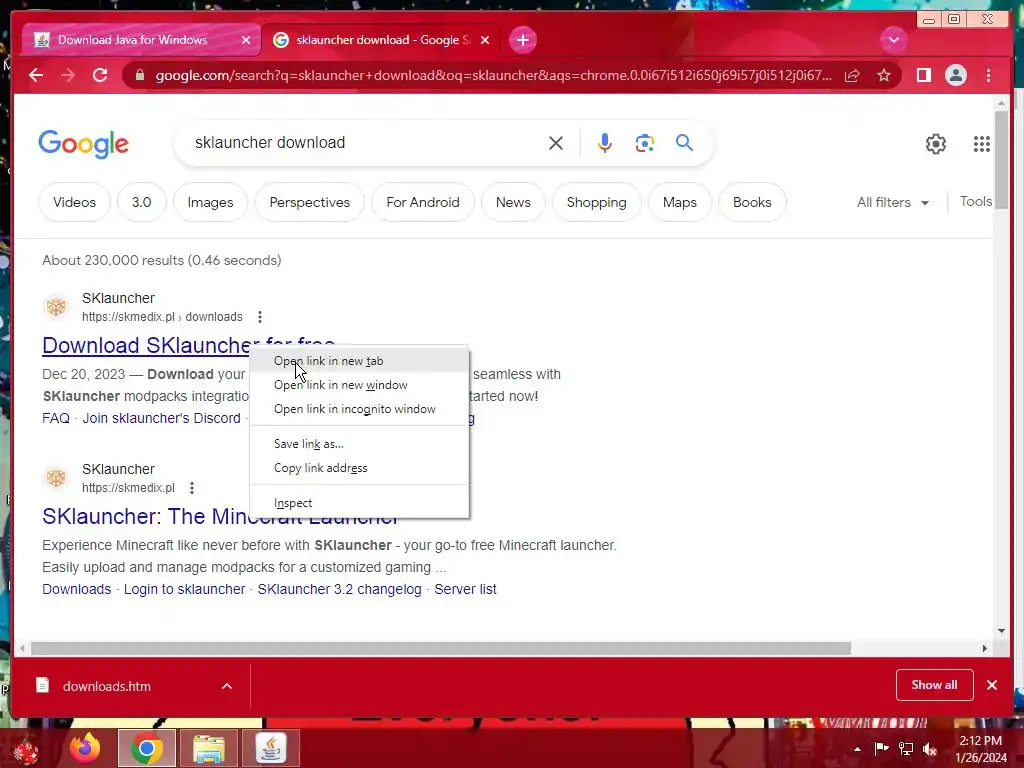Click the lock site info icon

[140, 75]
